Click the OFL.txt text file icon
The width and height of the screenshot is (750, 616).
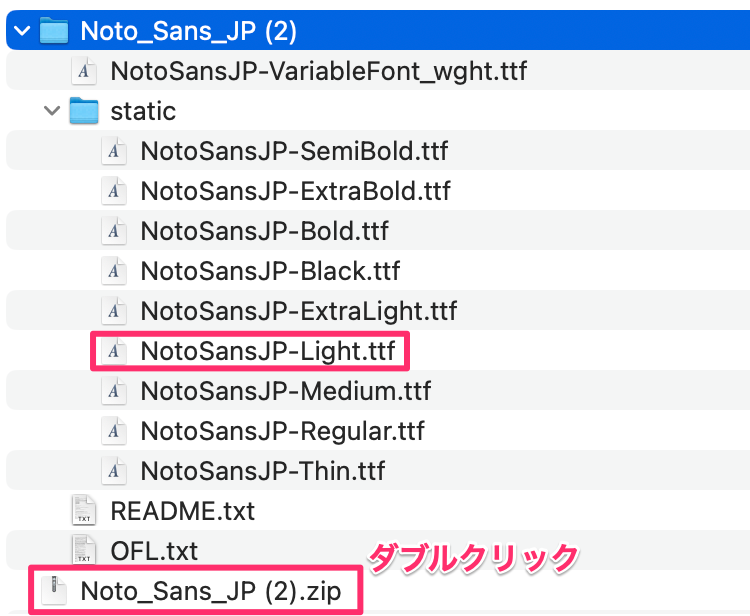pos(84,550)
